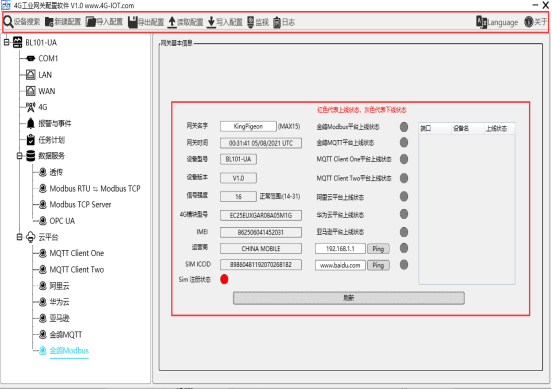
Task: Click the EC25EUXGAR08A05M1G module model field
Action: point(261,215)
